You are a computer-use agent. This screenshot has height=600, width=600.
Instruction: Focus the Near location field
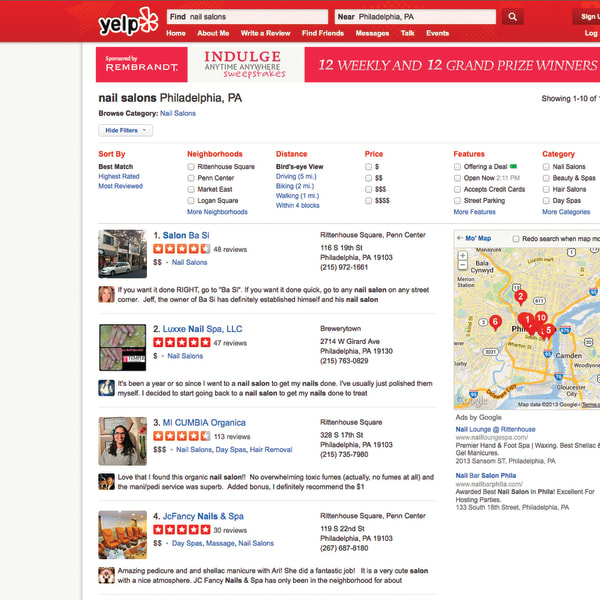(415, 16)
